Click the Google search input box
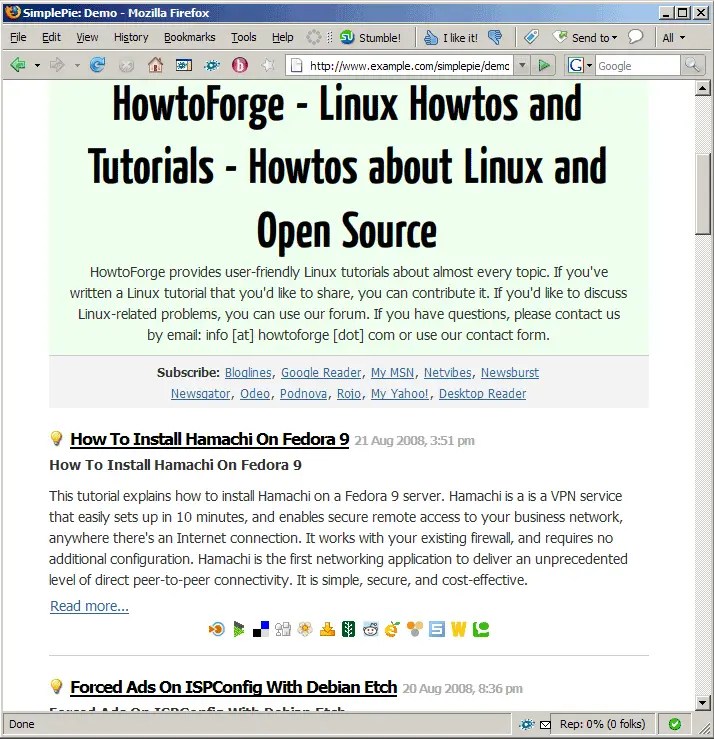The height and width of the screenshot is (739, 714). click(x=638, y=66)
